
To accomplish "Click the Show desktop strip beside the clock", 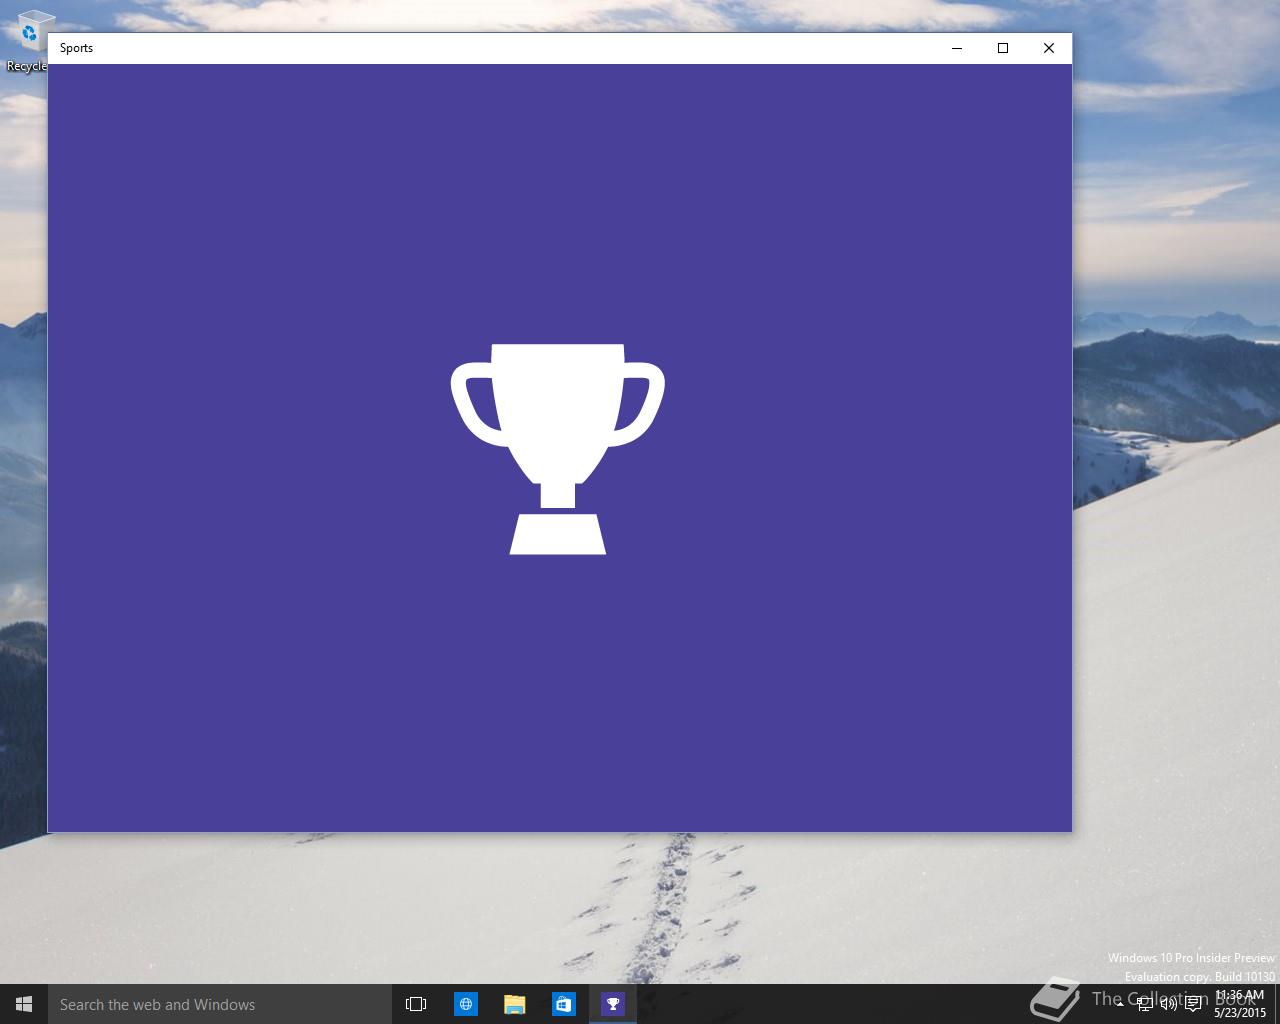I will tap(1277, 1004).
